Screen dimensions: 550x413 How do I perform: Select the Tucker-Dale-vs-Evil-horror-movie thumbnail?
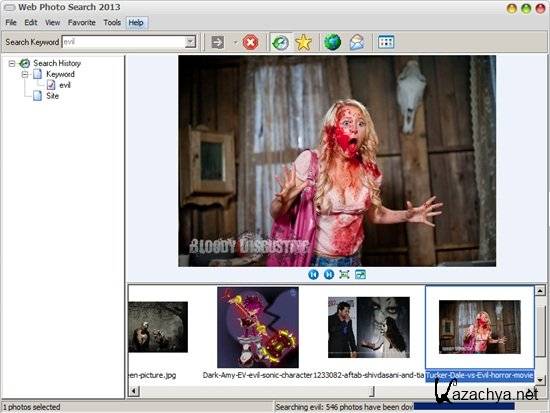coord(479,327)
